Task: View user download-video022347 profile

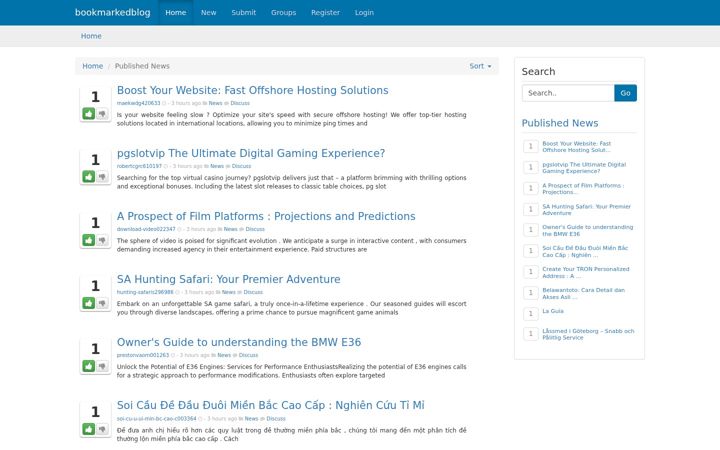Action: point(146,229)
